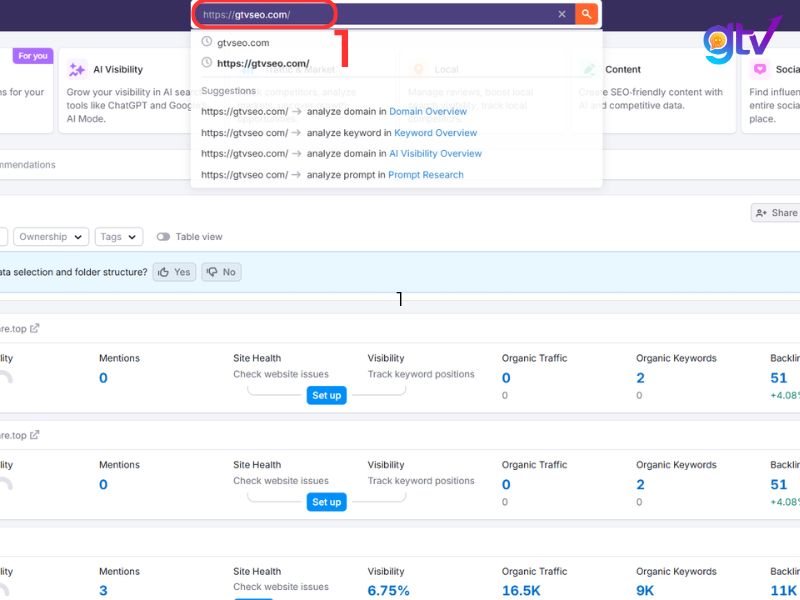Open the Tags dropdown
Viewport: 800px width, 600px height.
click(118, 236)
